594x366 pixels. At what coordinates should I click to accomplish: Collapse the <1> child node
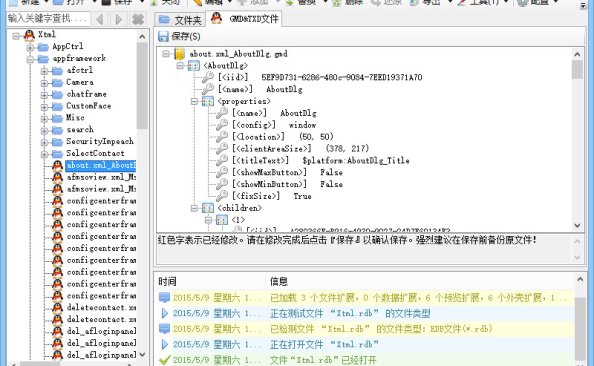coord(208,220)
